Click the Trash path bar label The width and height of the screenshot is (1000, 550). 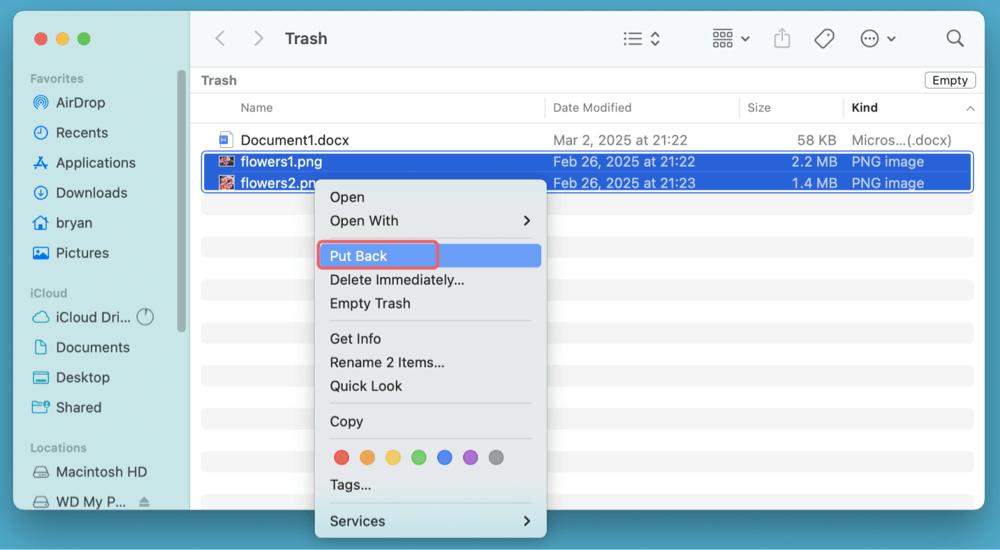[x=219, y=80]
